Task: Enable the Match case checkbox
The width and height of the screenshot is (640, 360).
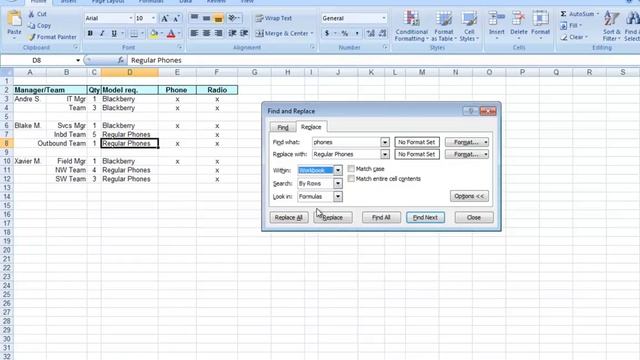Action: pyautogui.click(x=351, y=169)
